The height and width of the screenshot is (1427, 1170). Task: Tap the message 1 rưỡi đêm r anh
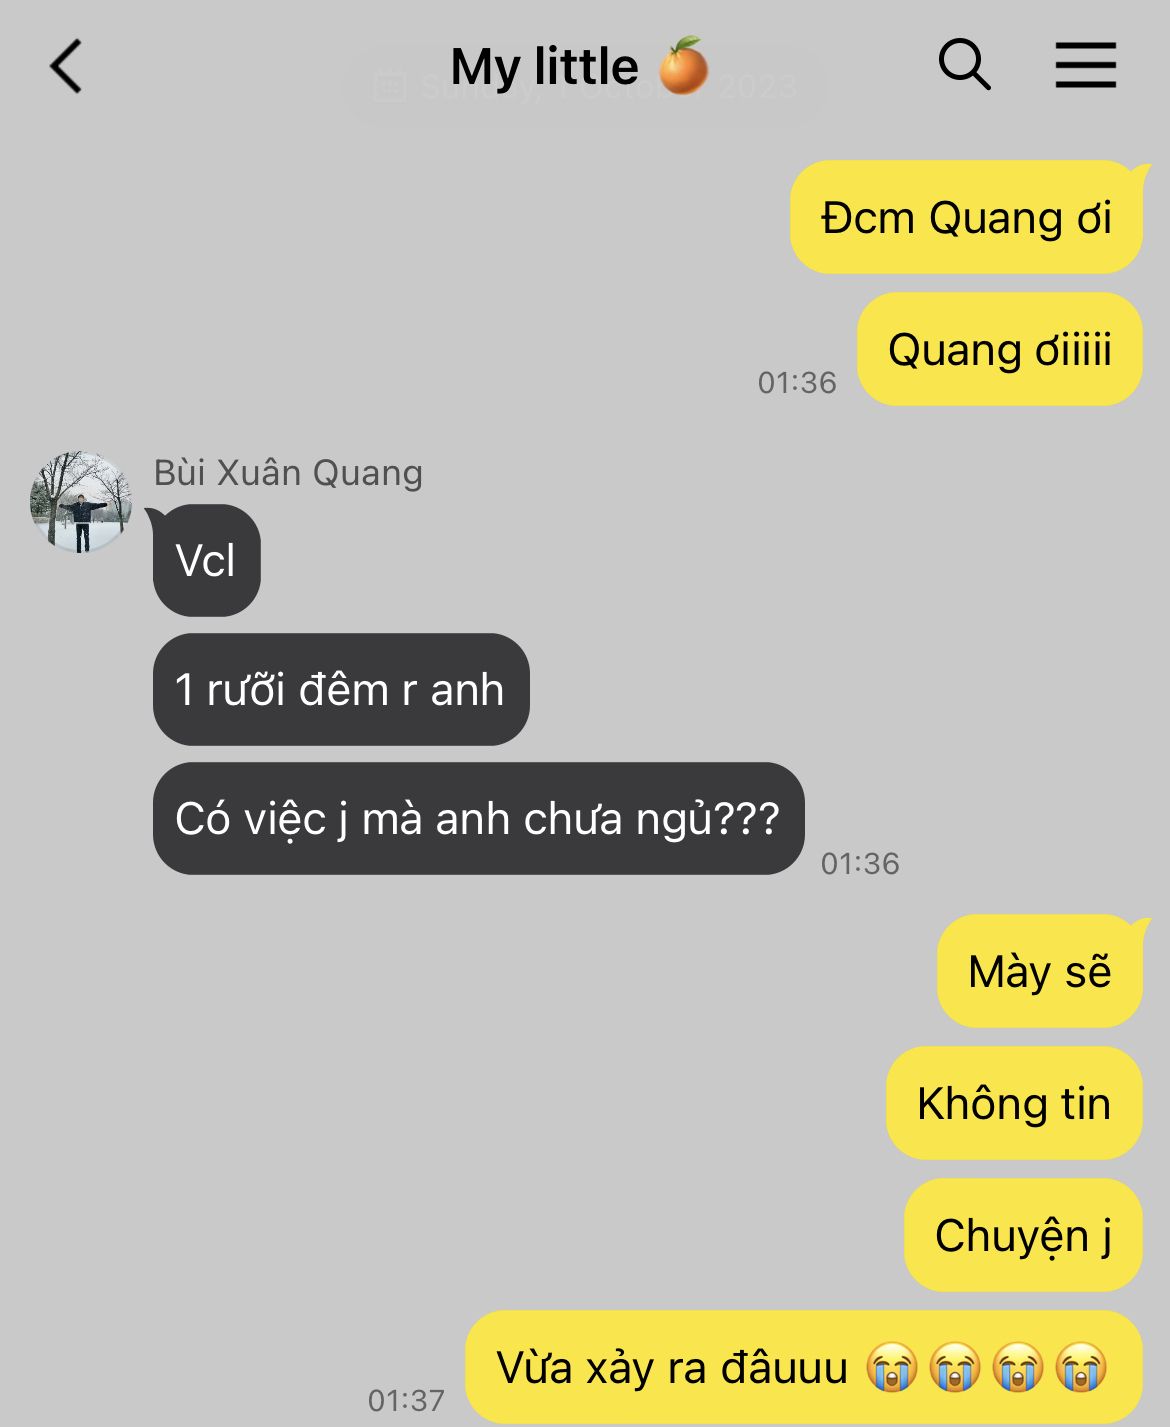(340, 689)
